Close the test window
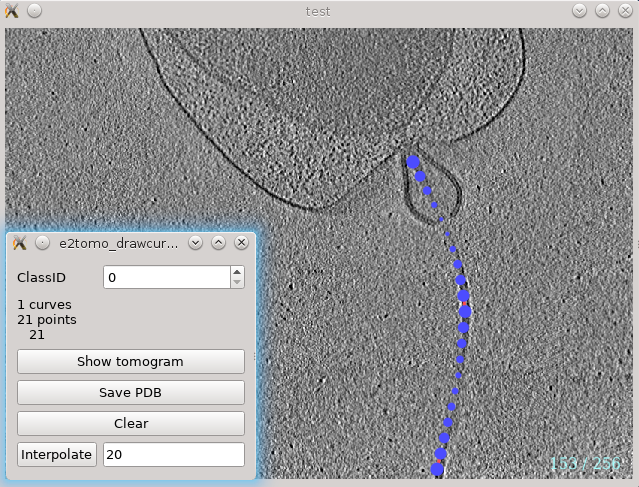 624,11
